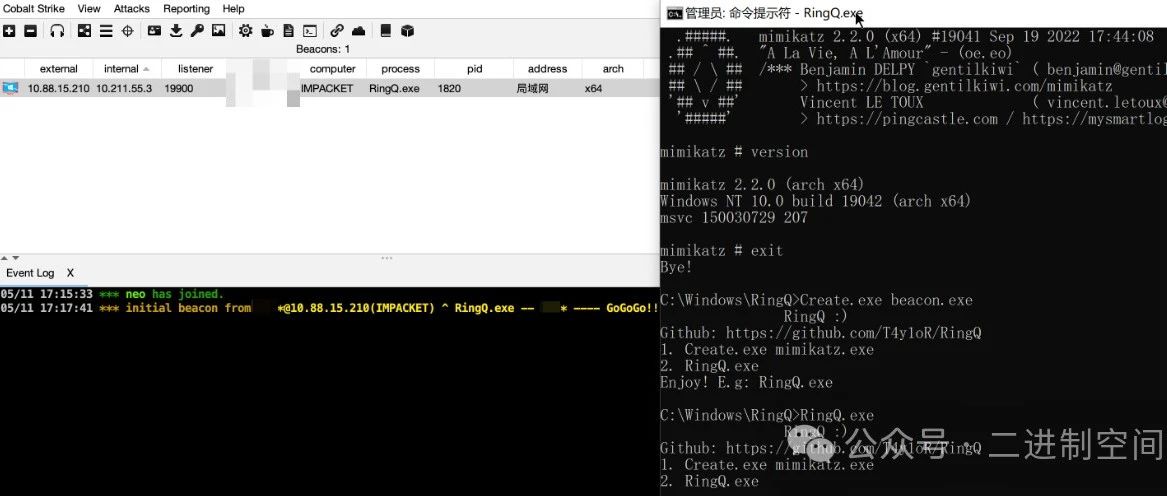
Task: Select the 10.88.15.210 external address cell
Action: (x=59, y=88)
